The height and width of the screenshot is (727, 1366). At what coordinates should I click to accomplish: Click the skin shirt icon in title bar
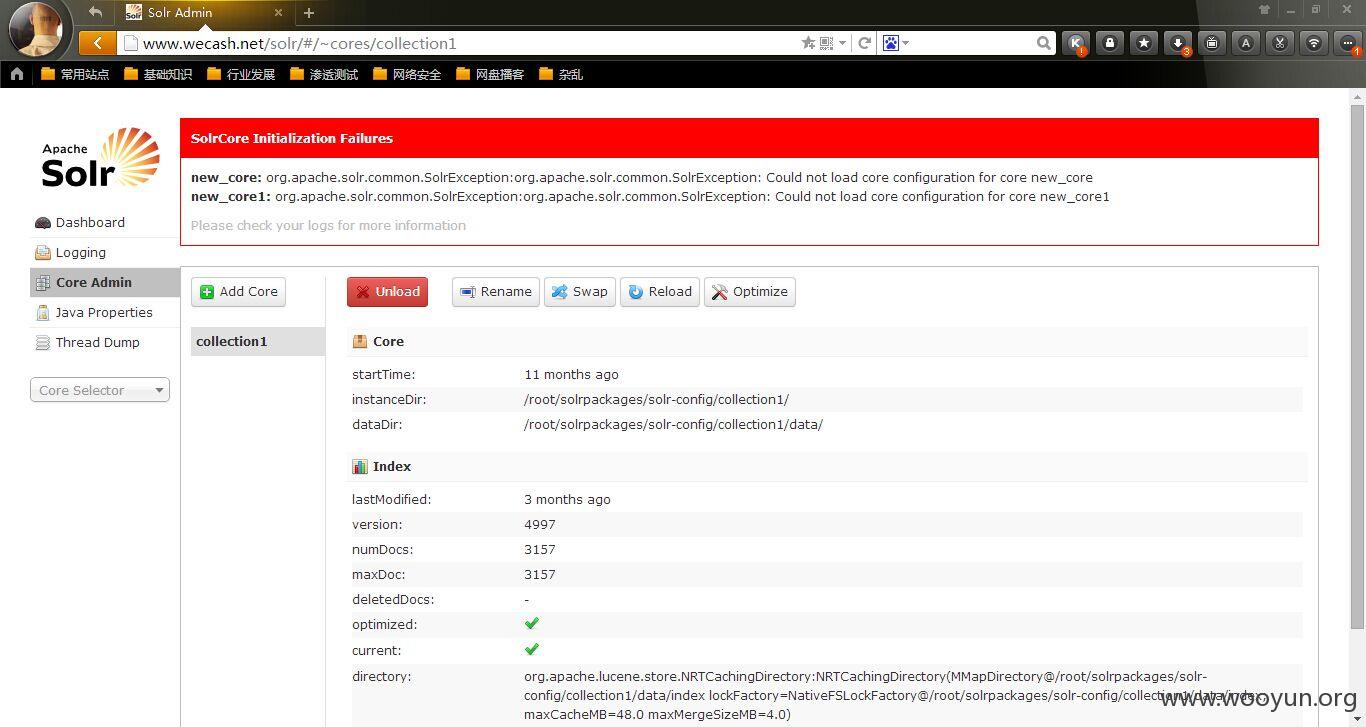1265,10
